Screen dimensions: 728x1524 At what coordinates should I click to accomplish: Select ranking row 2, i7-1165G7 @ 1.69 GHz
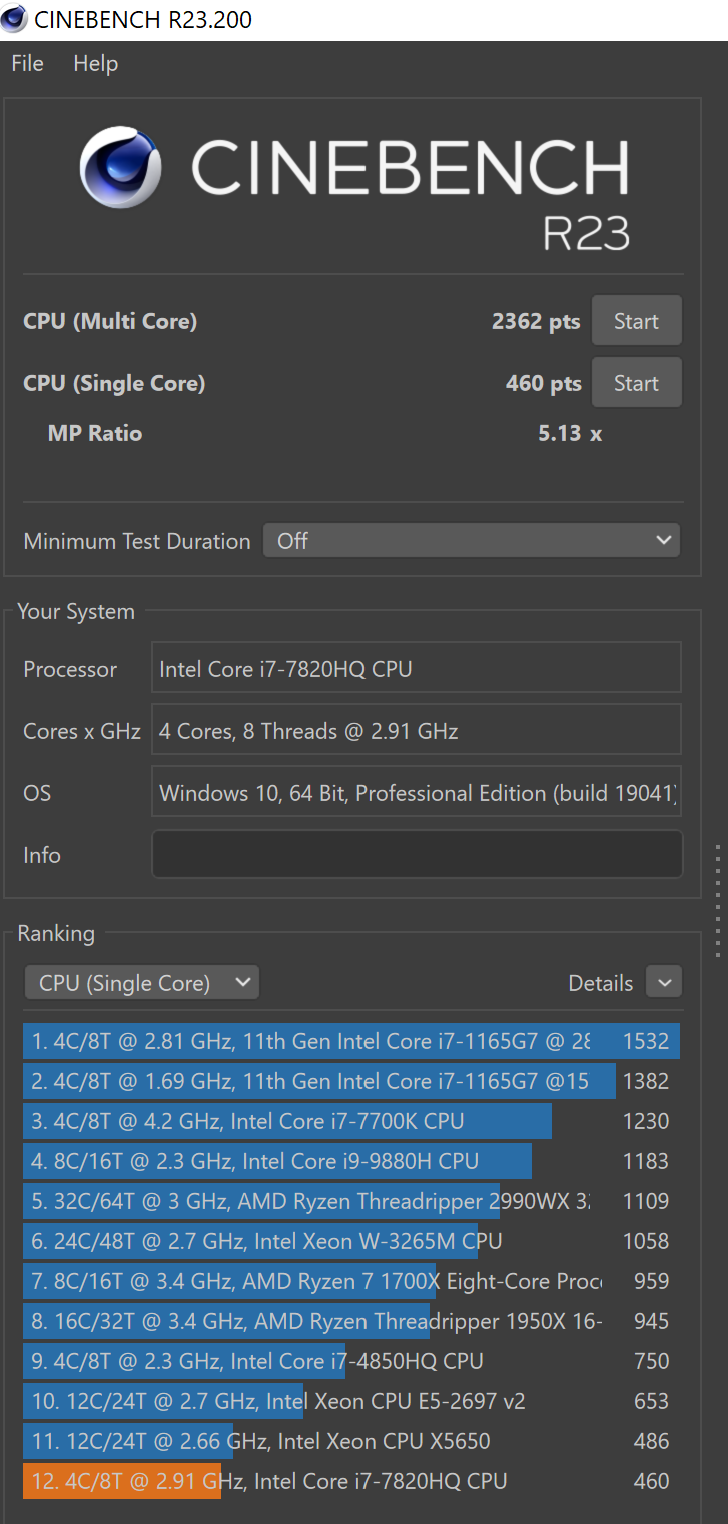pos(352,1081)
